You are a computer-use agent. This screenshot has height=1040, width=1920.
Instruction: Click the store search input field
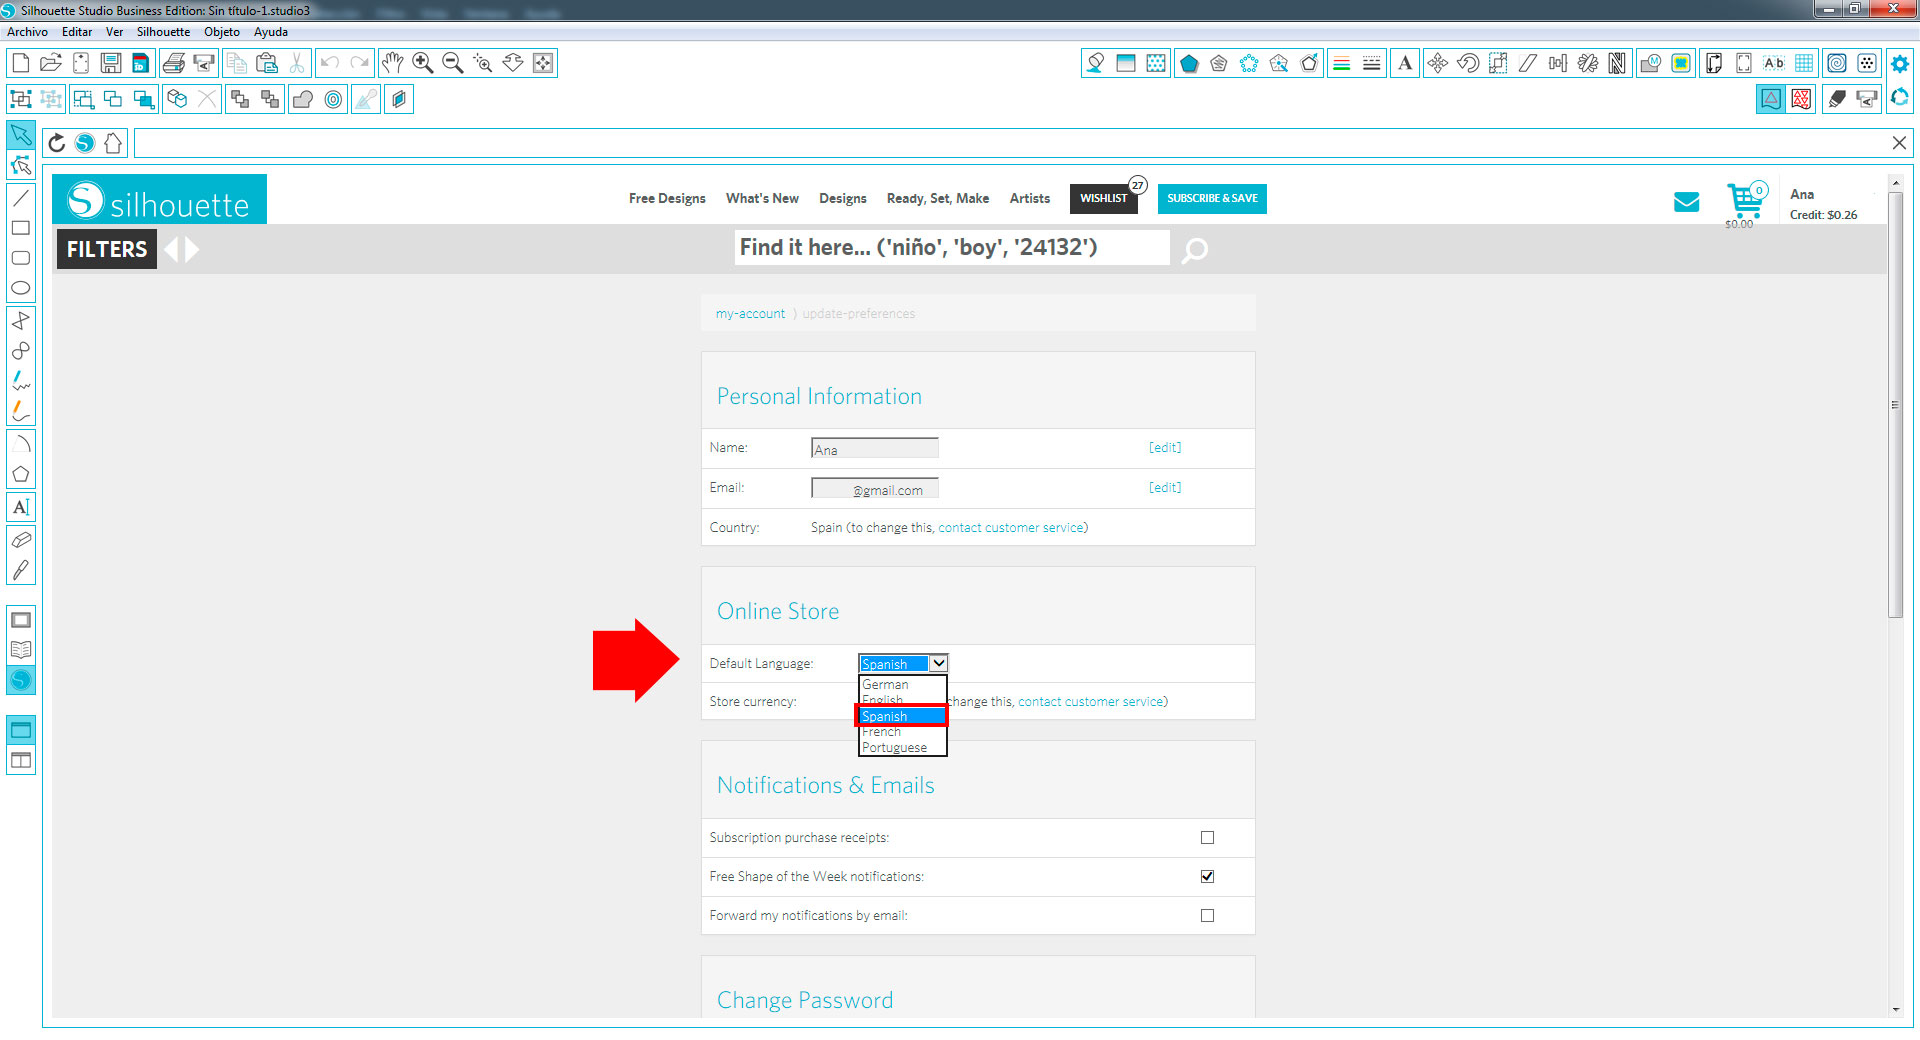(x=952, y=247)
